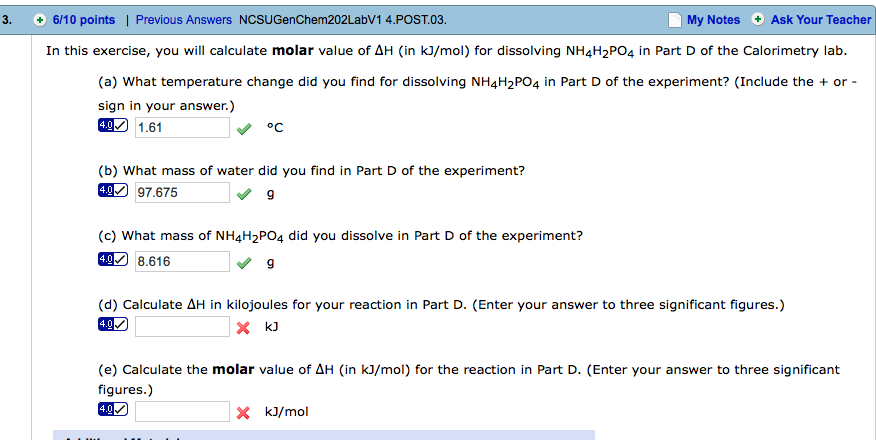Click the My Notes page icon
876x440 pixels.
click(x=675, y=20)
